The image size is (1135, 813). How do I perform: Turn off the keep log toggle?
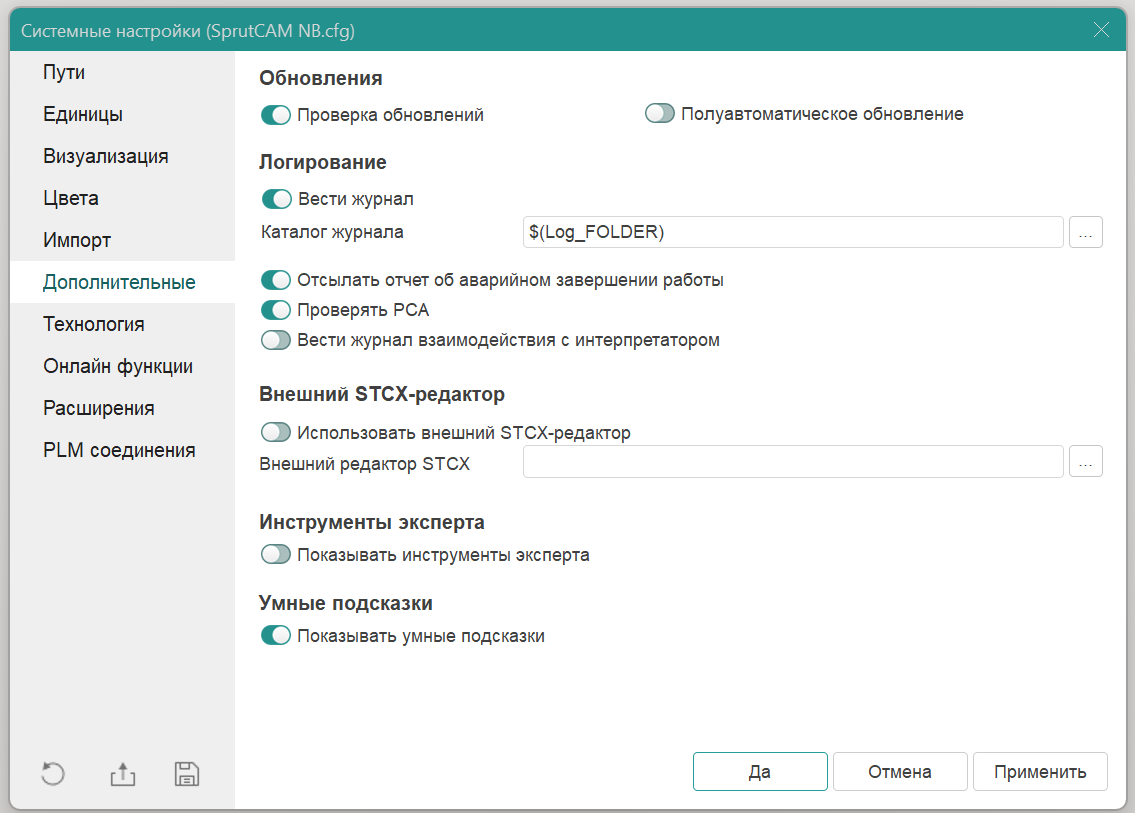[x=275, y=199]
